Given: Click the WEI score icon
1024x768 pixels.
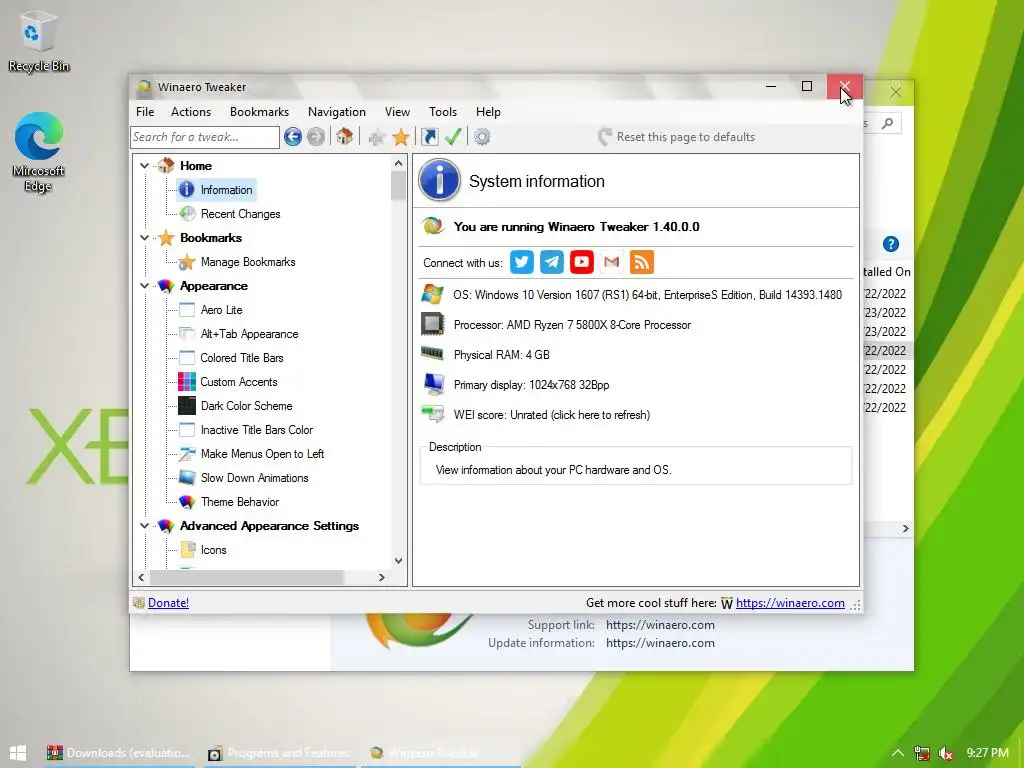Looking at the screenshot, I should (432, 414).
